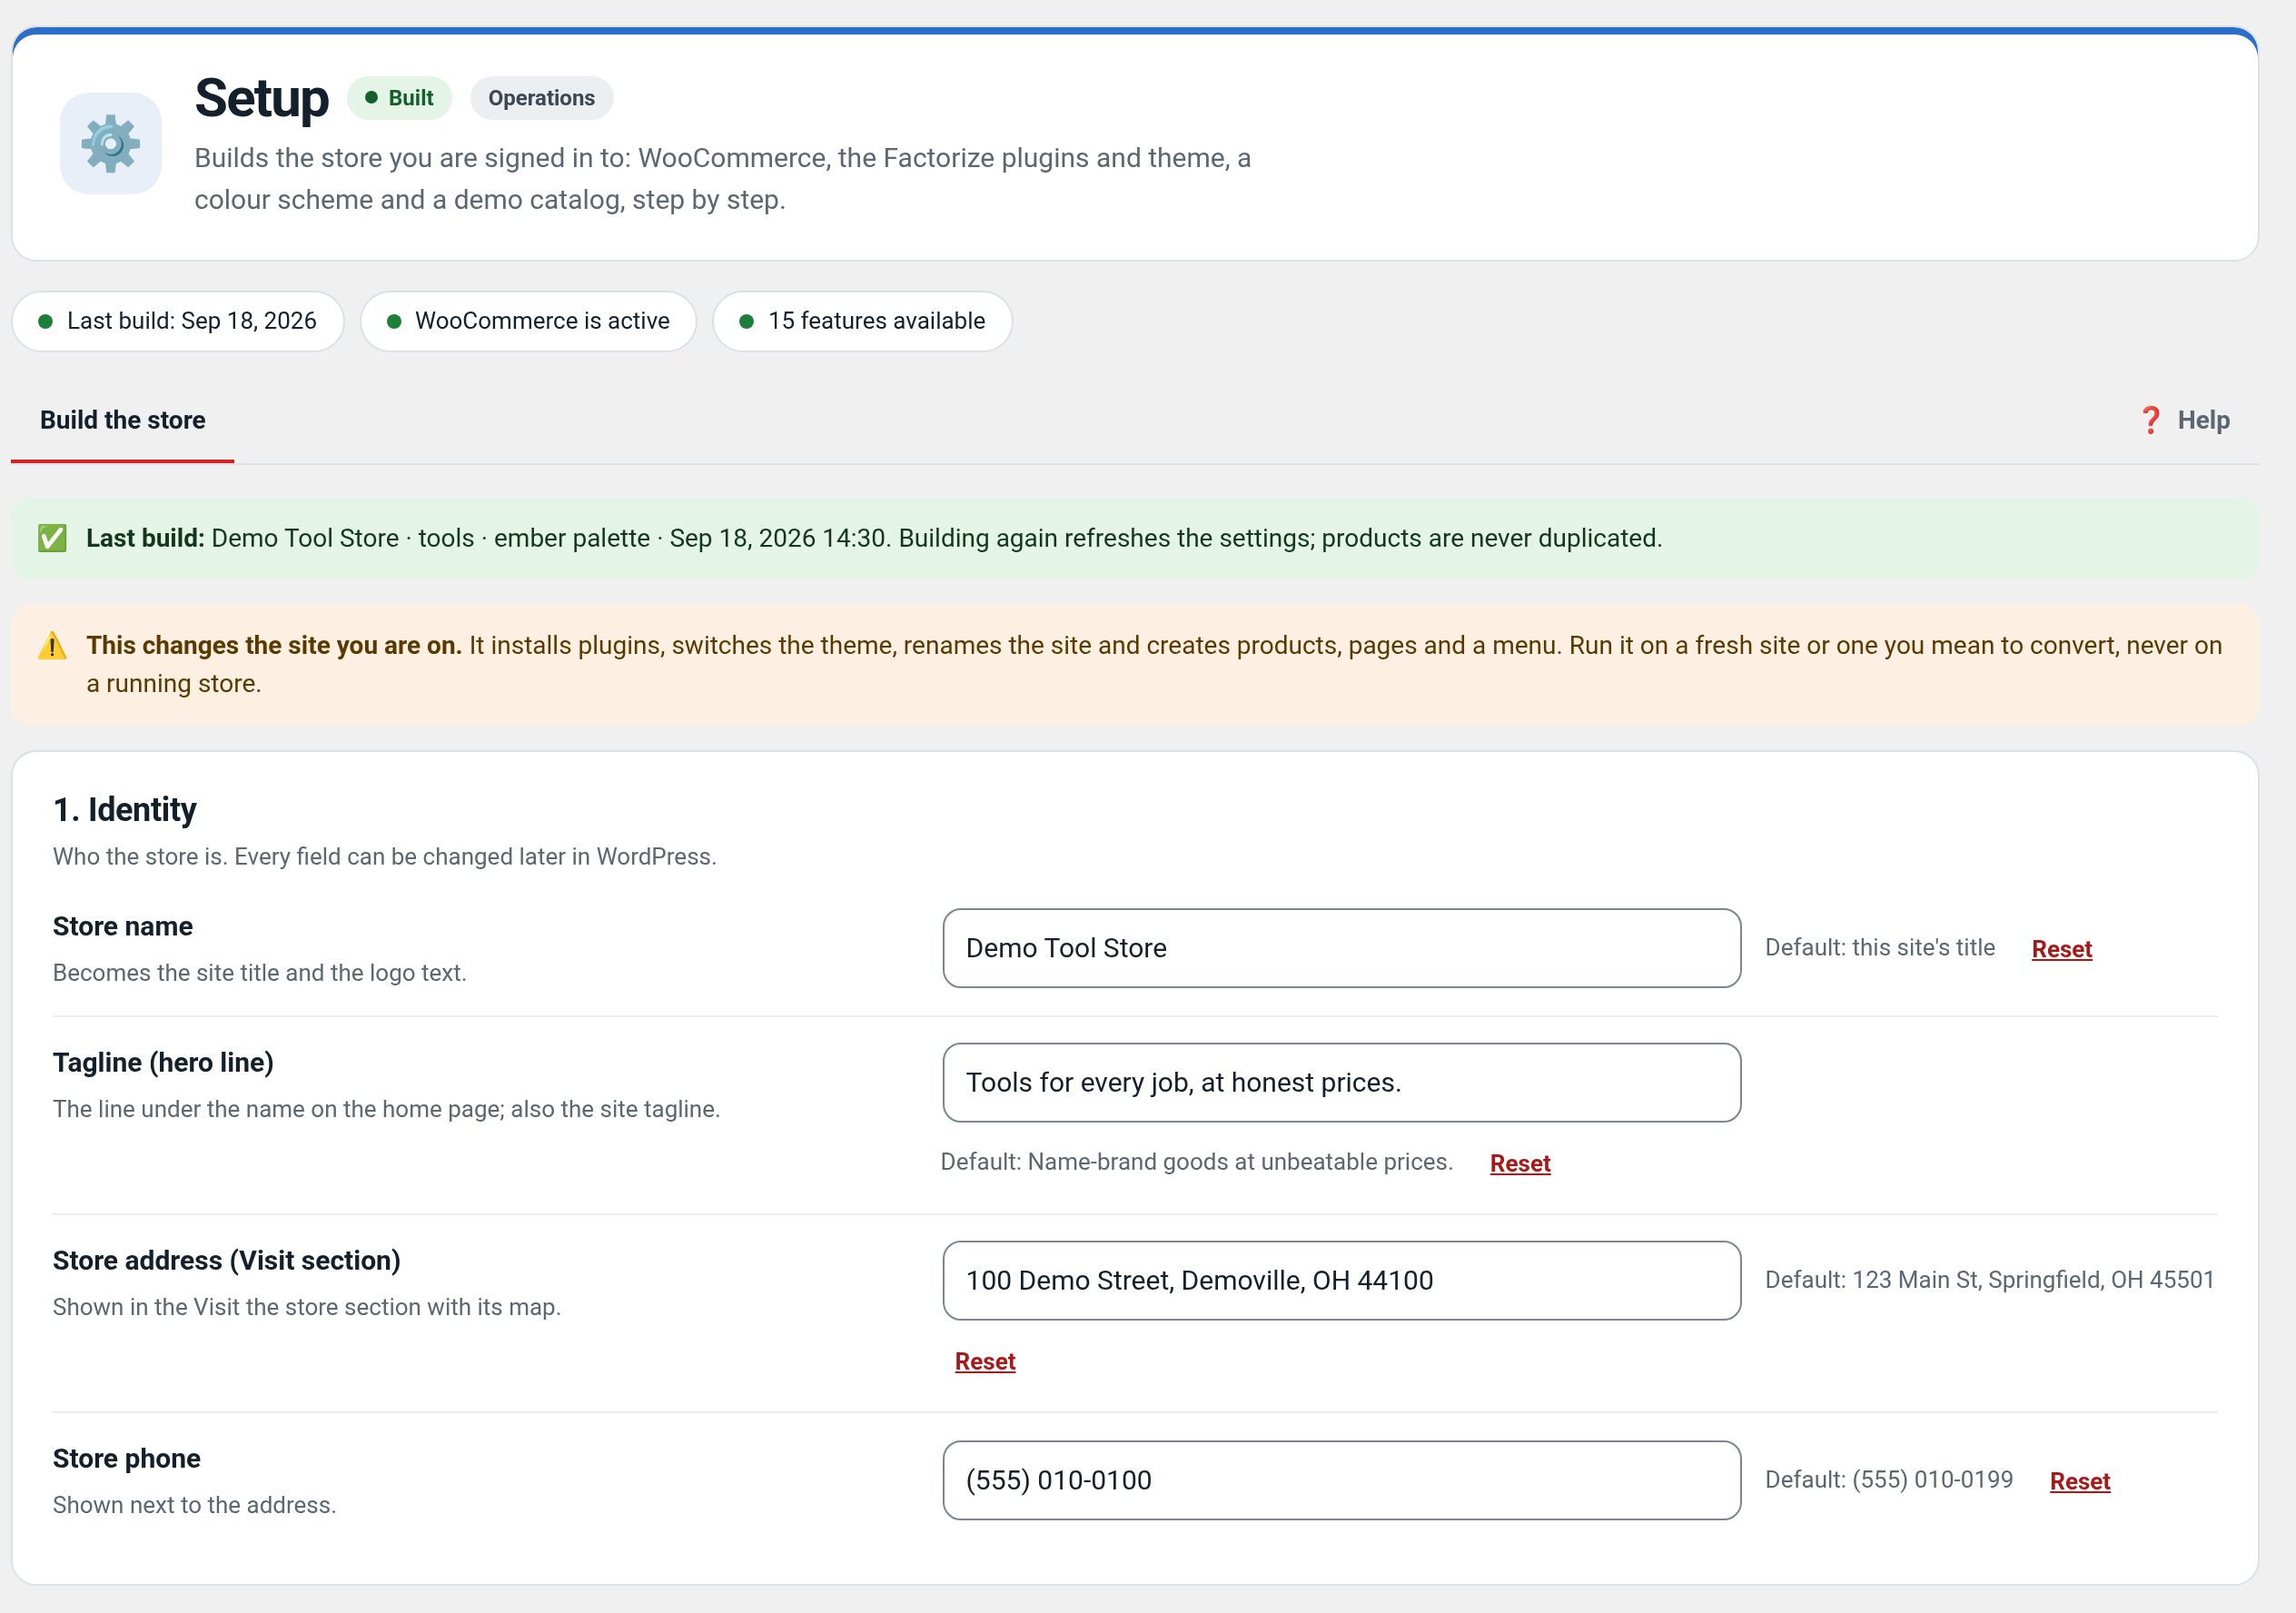The image size is (2296, 1613).
Task: Click the red question mark Help icon
Action: tap(2150, 420)
